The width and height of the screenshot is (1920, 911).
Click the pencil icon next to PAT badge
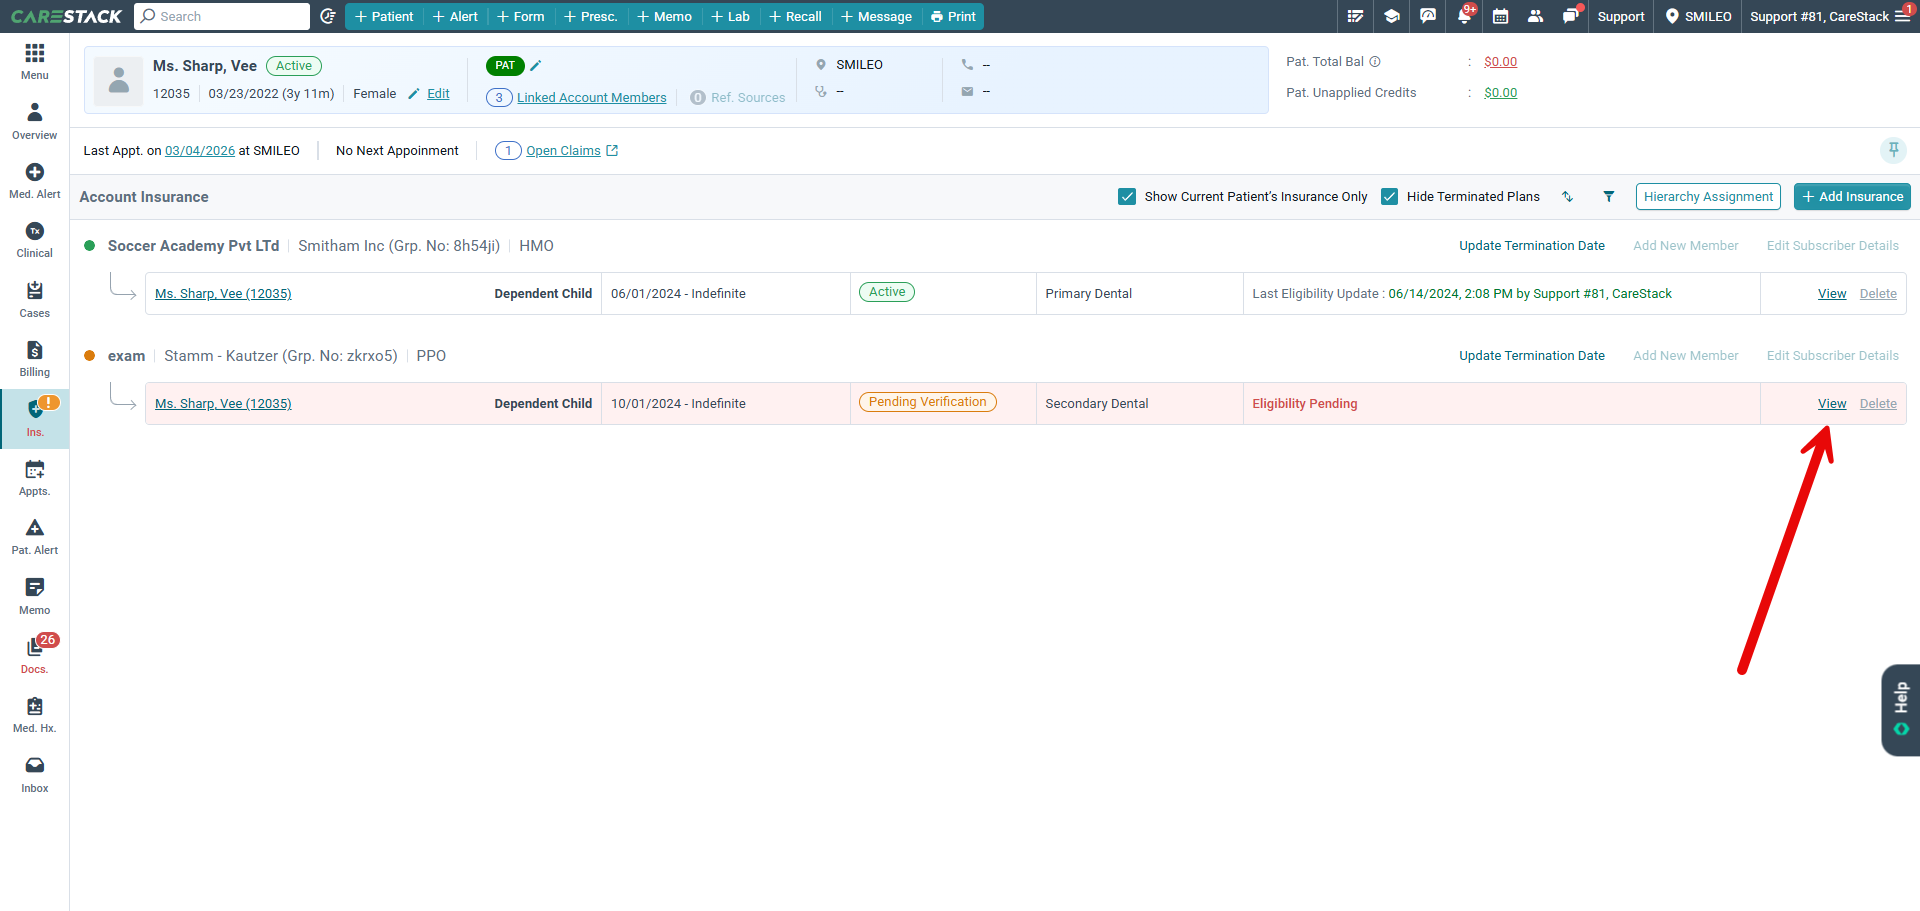click(536, 66)
